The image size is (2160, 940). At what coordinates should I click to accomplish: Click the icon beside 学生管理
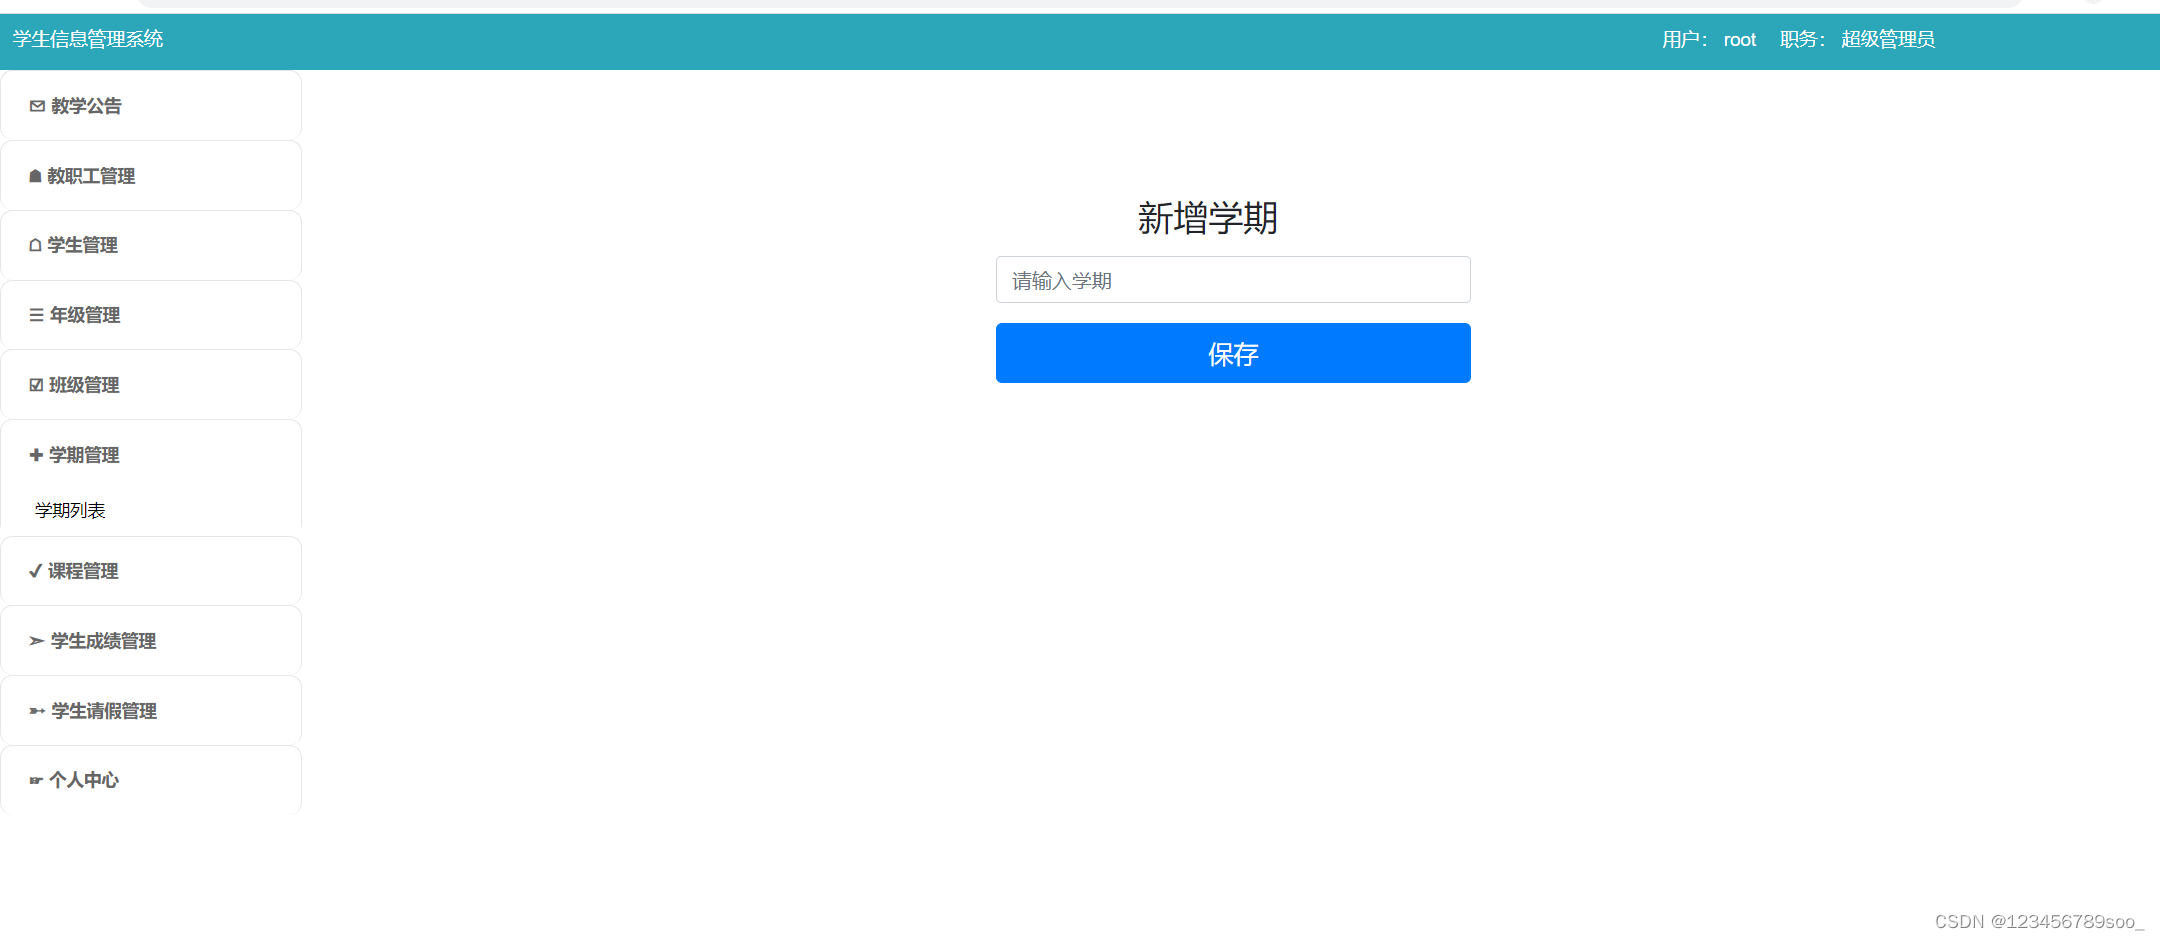[35, 245]
